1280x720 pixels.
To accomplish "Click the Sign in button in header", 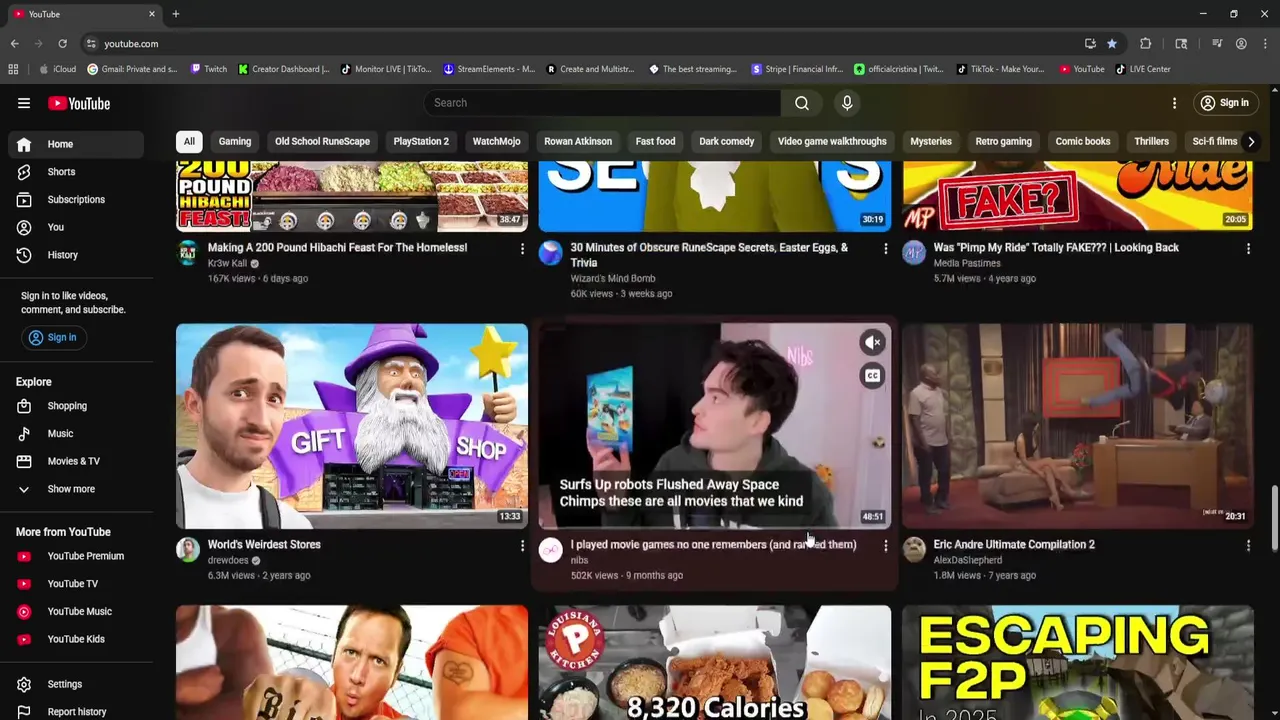I will pos(1224,103).
